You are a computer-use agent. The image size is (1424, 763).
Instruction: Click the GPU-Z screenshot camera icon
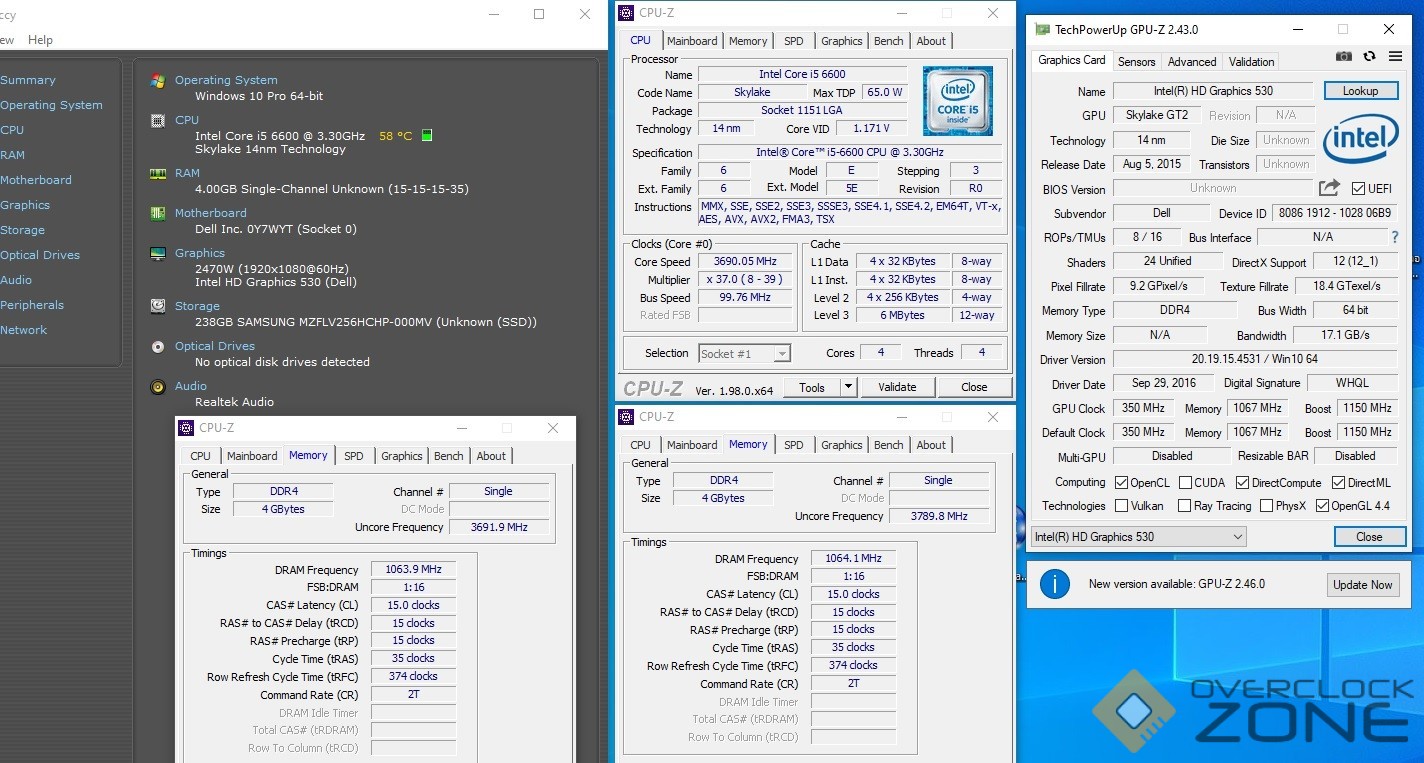[x=1345, y=57]
